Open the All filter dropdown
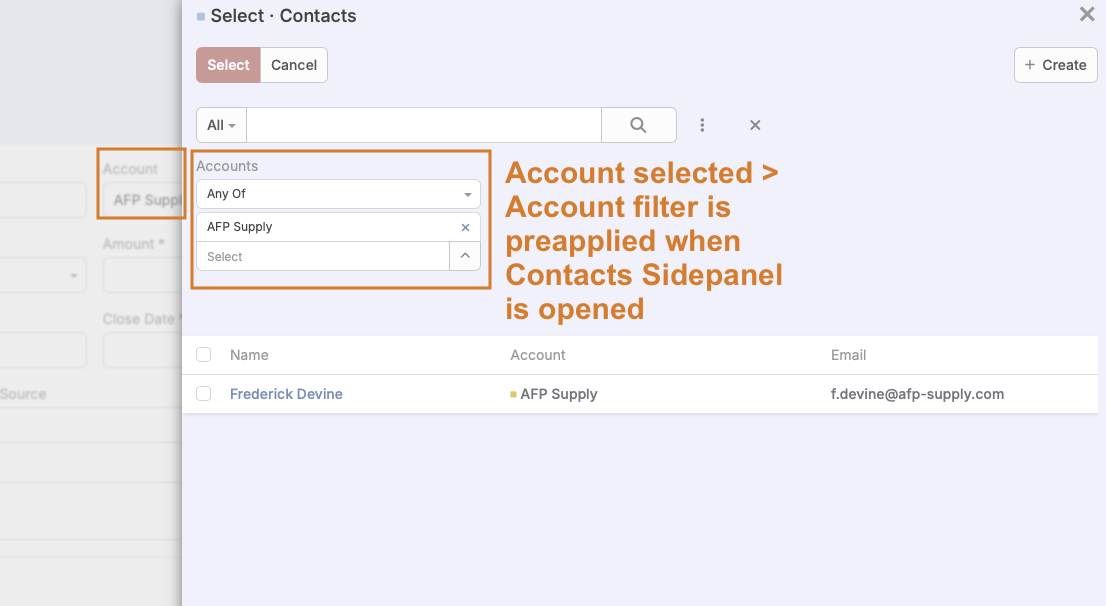 point(221,125)
